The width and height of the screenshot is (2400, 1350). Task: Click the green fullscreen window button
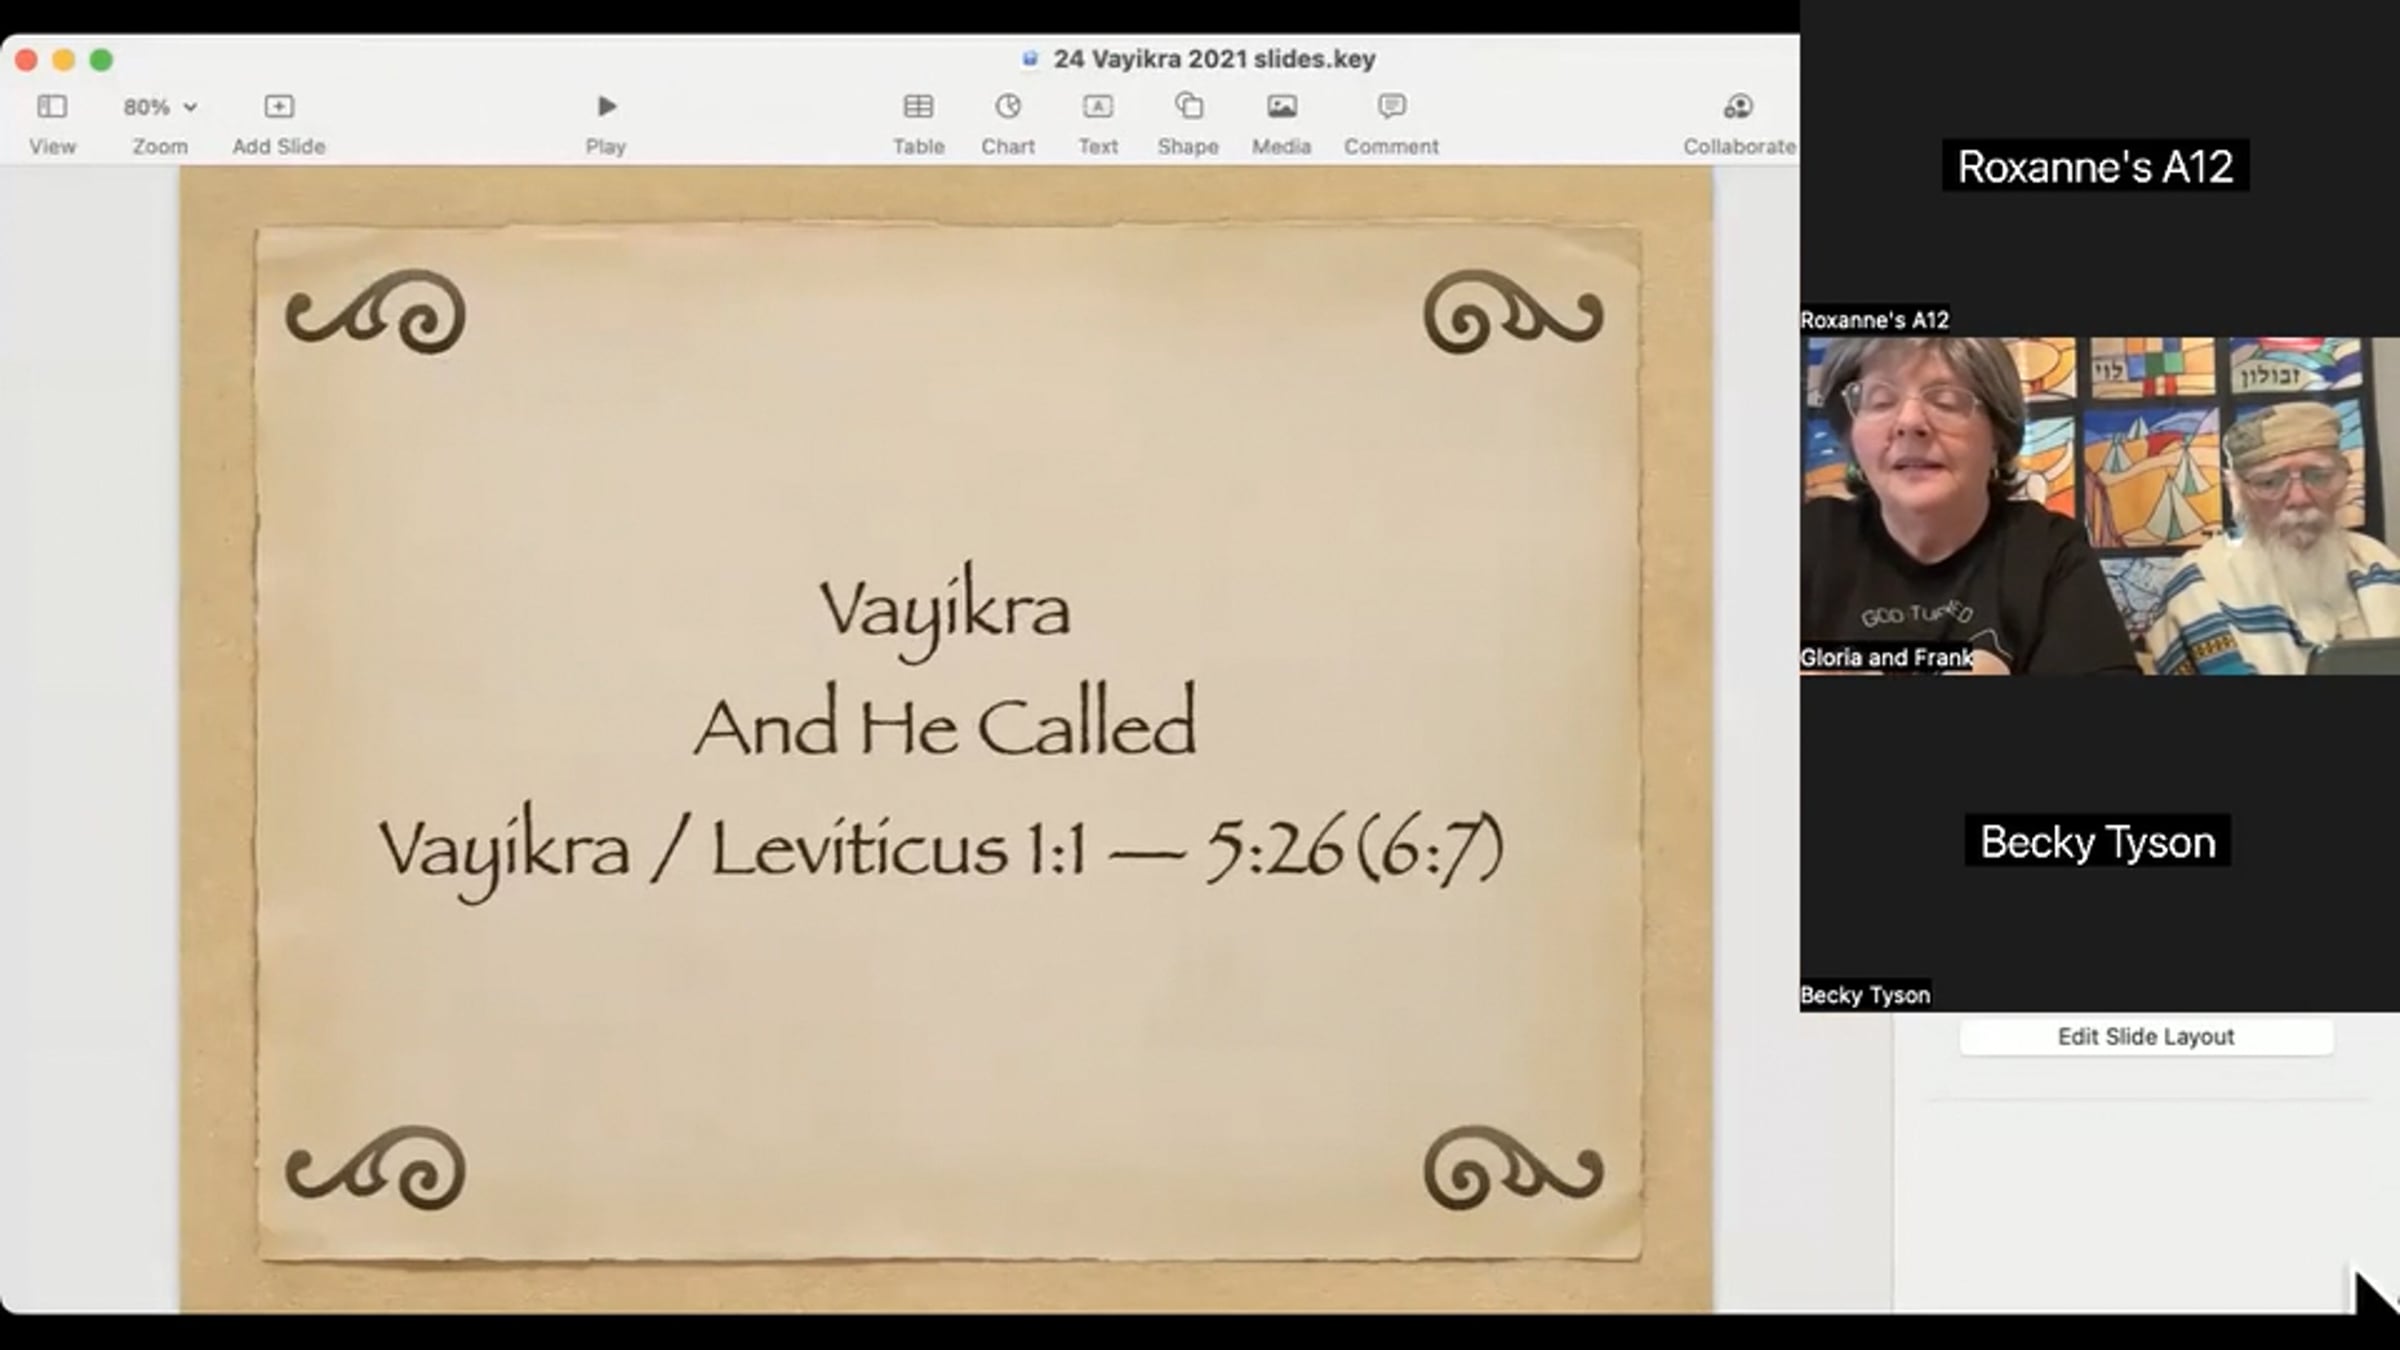click(x=101, y=60)
